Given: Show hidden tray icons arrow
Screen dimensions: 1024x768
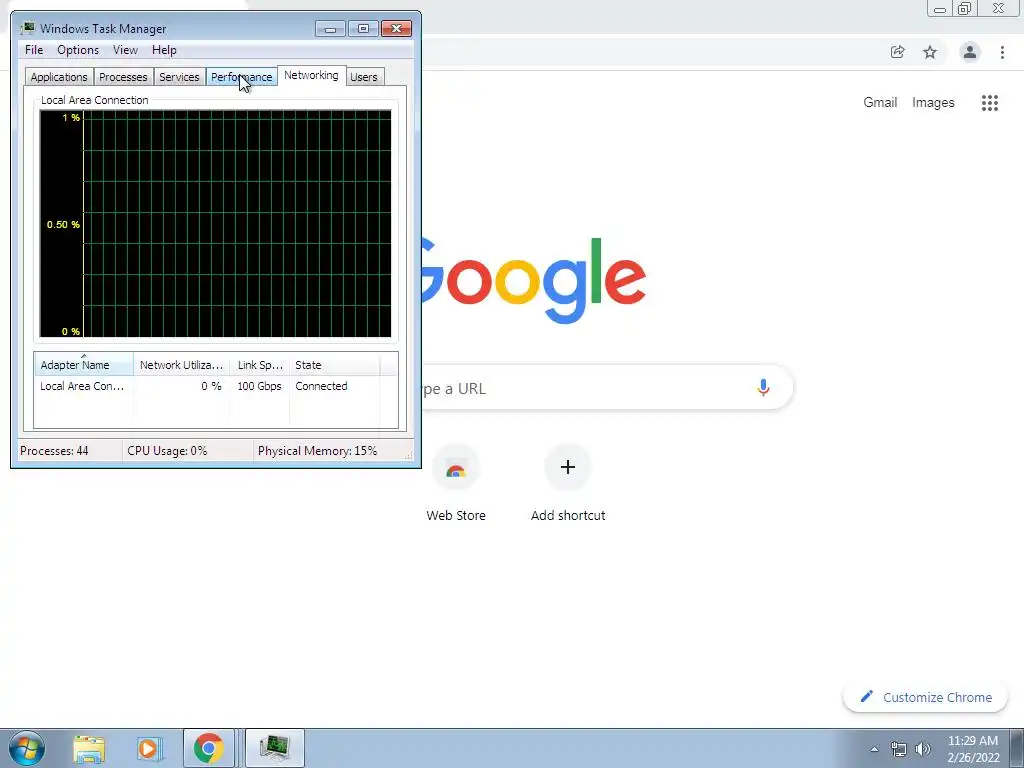Looking at the screenshot, I should click(874, 749).
